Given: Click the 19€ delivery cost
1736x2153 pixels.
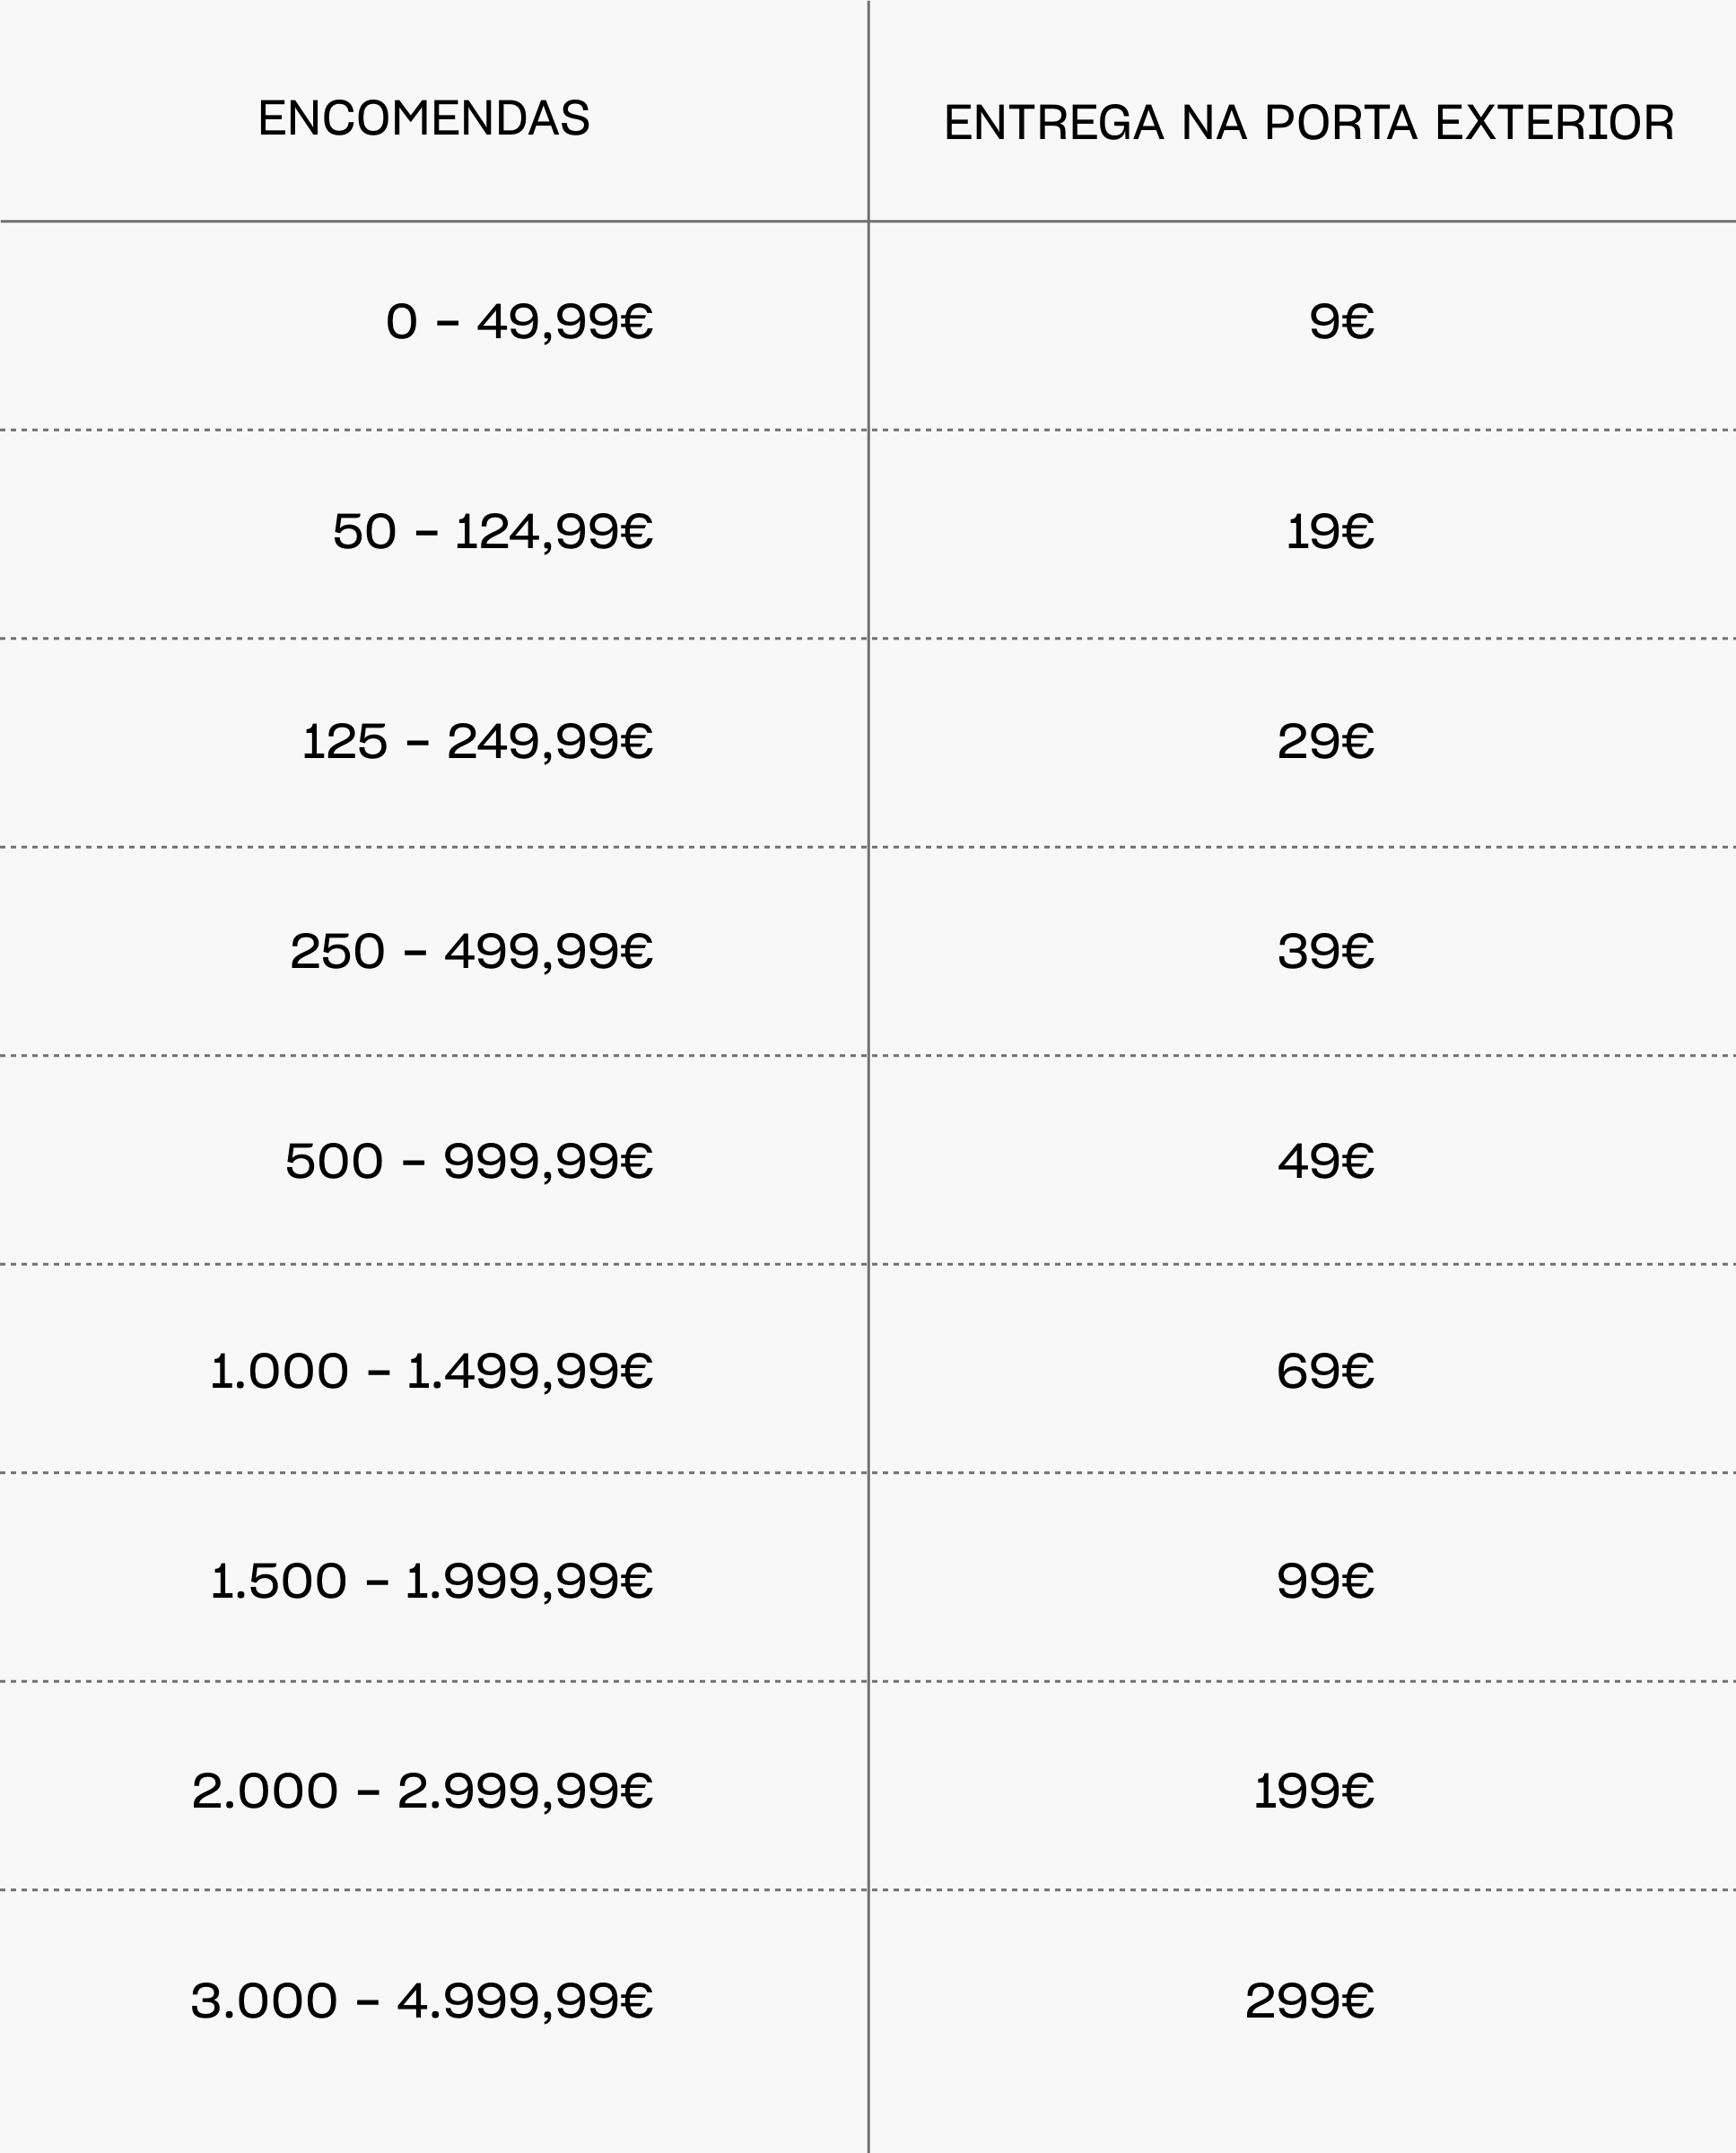Looking at the screenshot, I should pos(1330,532).
